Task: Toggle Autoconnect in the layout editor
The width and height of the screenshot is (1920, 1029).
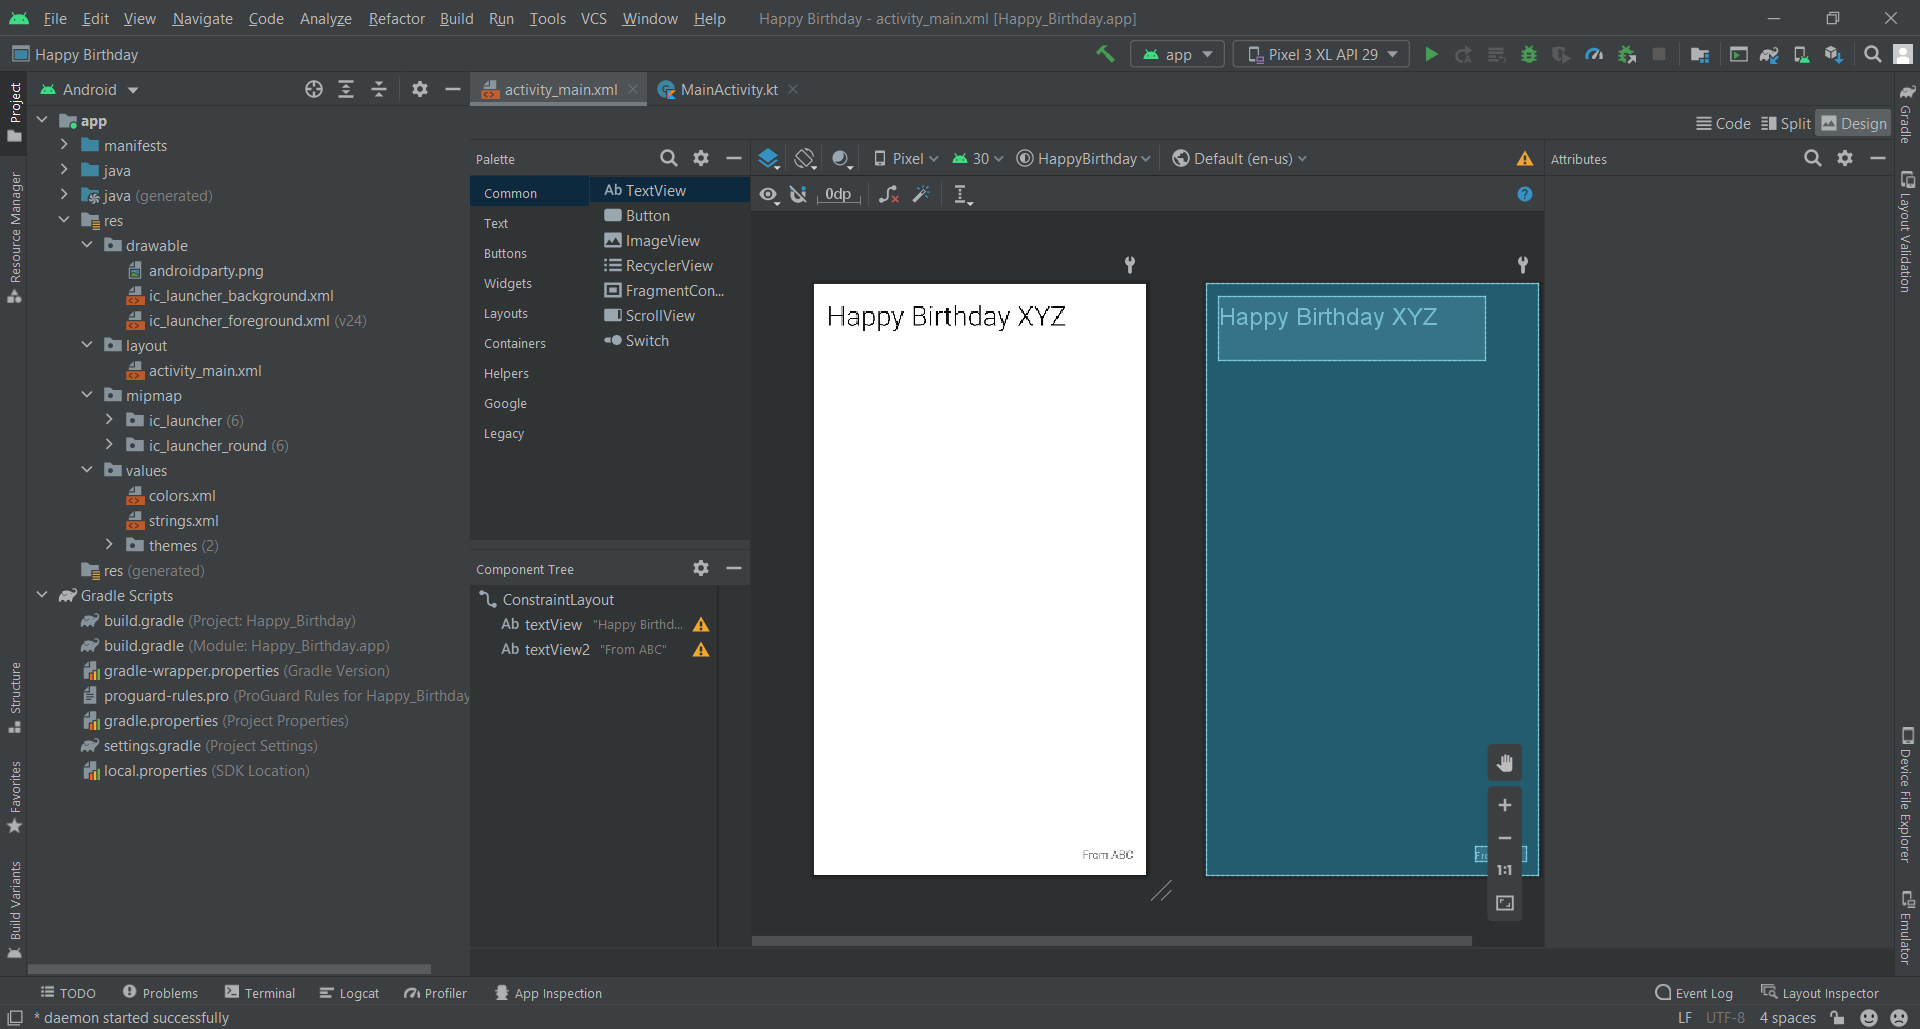Action: coord(798,194)
